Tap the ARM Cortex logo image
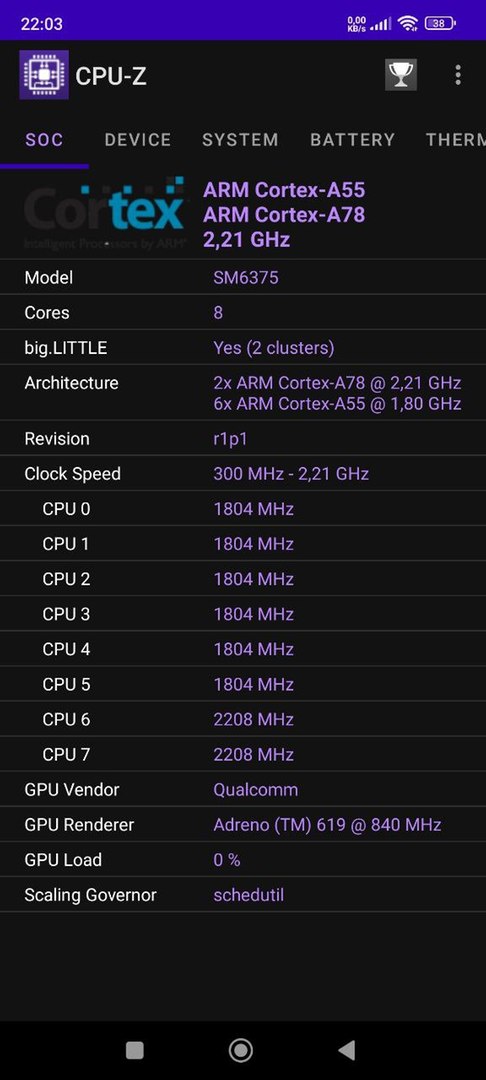 (105, 214)
